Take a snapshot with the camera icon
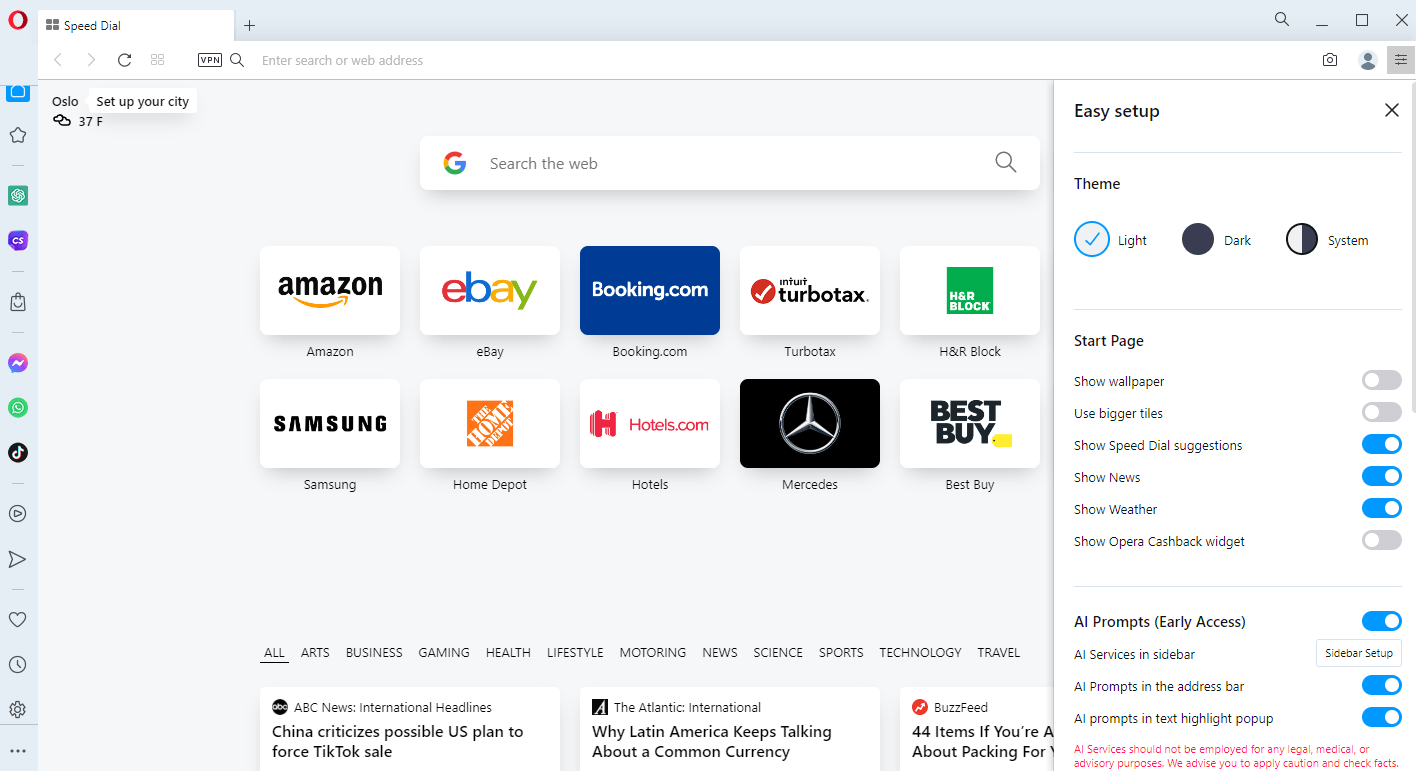Screen dimensions: 1416x771 coord(1330,60)
